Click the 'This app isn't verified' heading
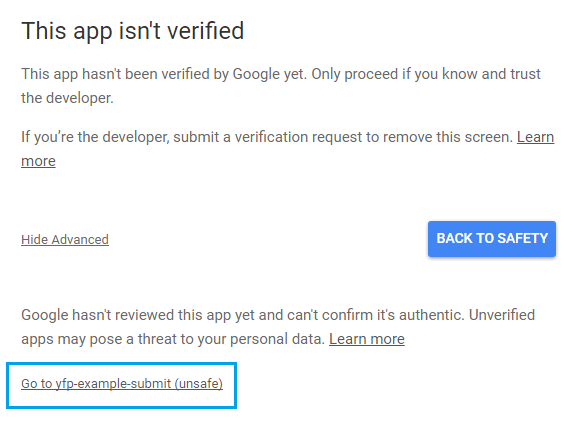575x423 pixels. tap(133, 30)
